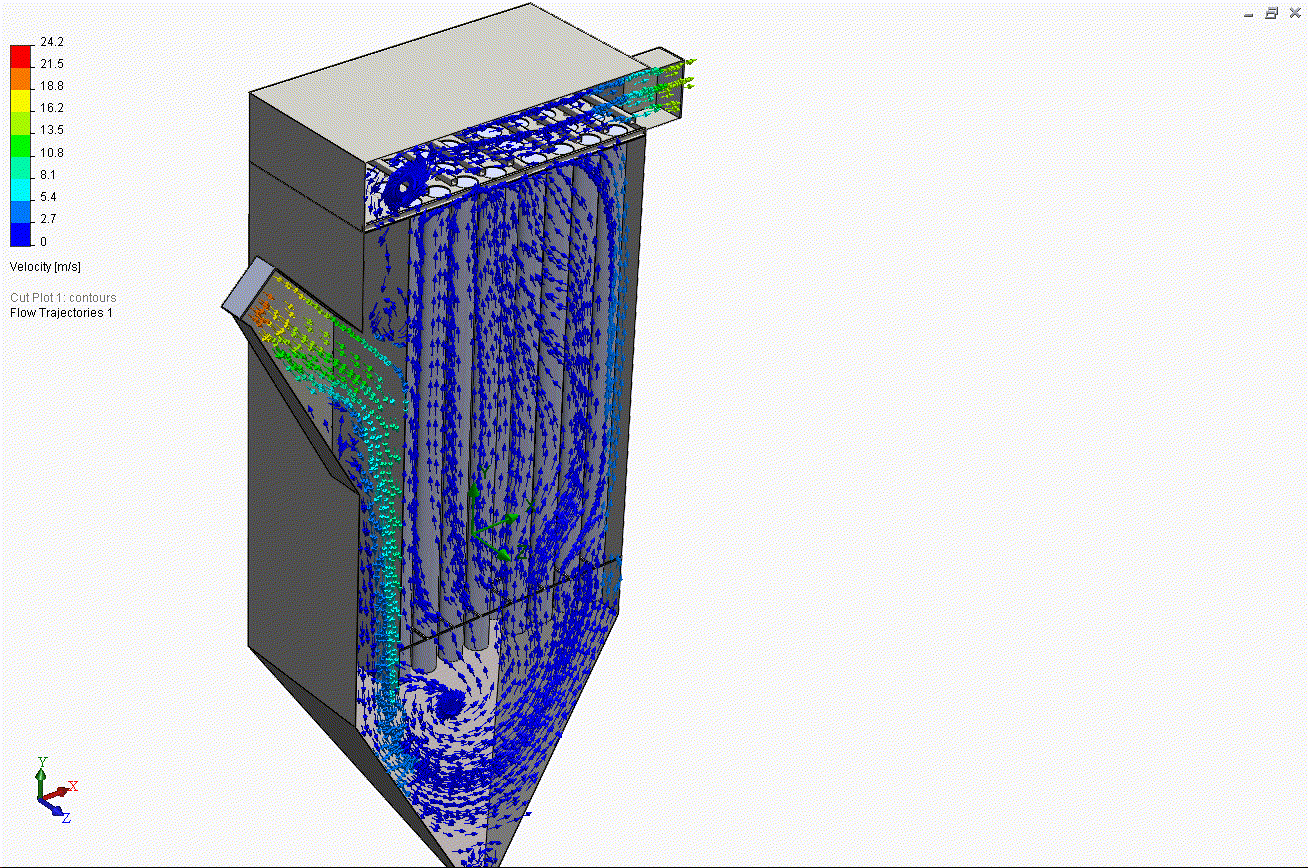Click the Flow Trajectories 1 label
Screen dimensions: 1308x868
61,313
